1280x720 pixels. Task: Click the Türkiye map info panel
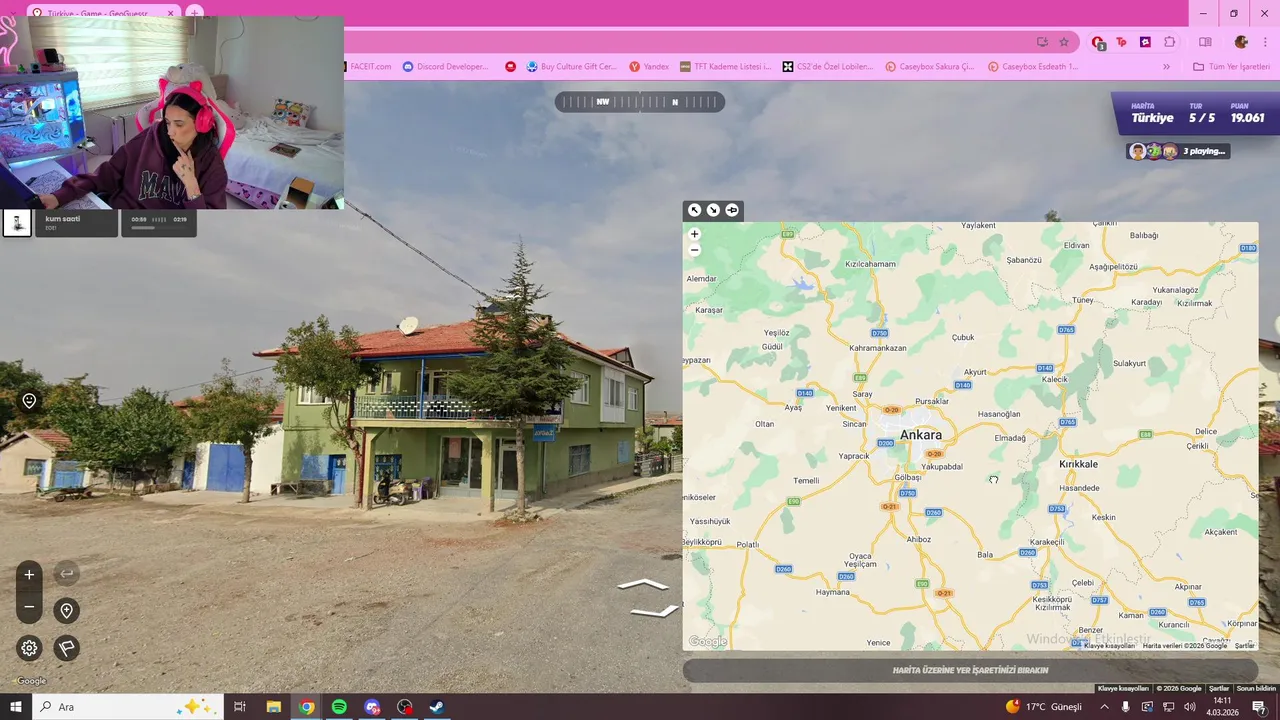[x=1195, y=113]
